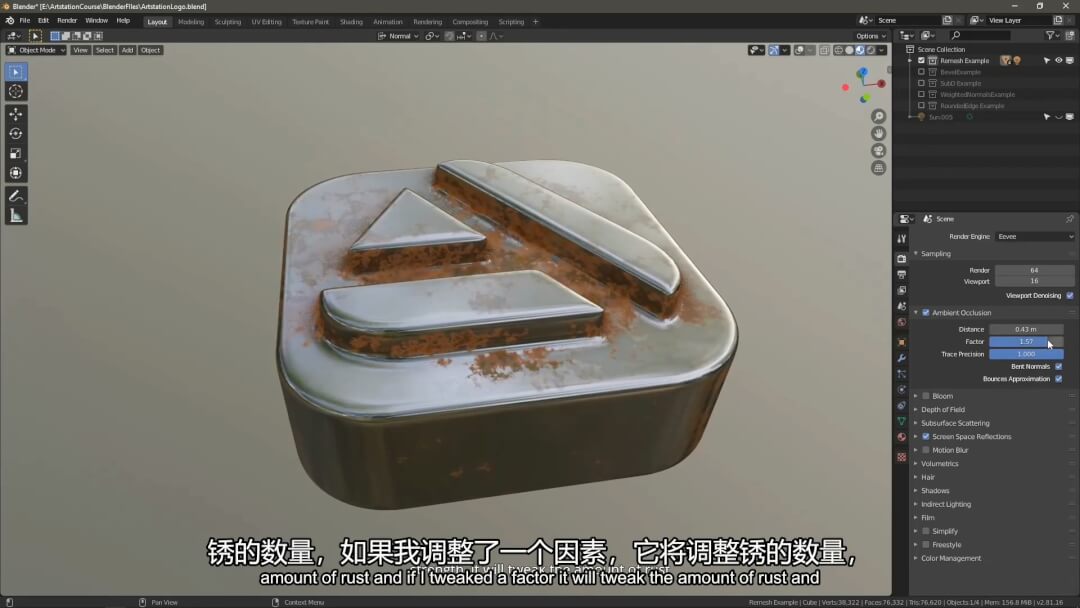Enable the BevelExample collection checkbox
Image resolution: width=1080 pixels, height=608 pixels.
click(921, 72)
